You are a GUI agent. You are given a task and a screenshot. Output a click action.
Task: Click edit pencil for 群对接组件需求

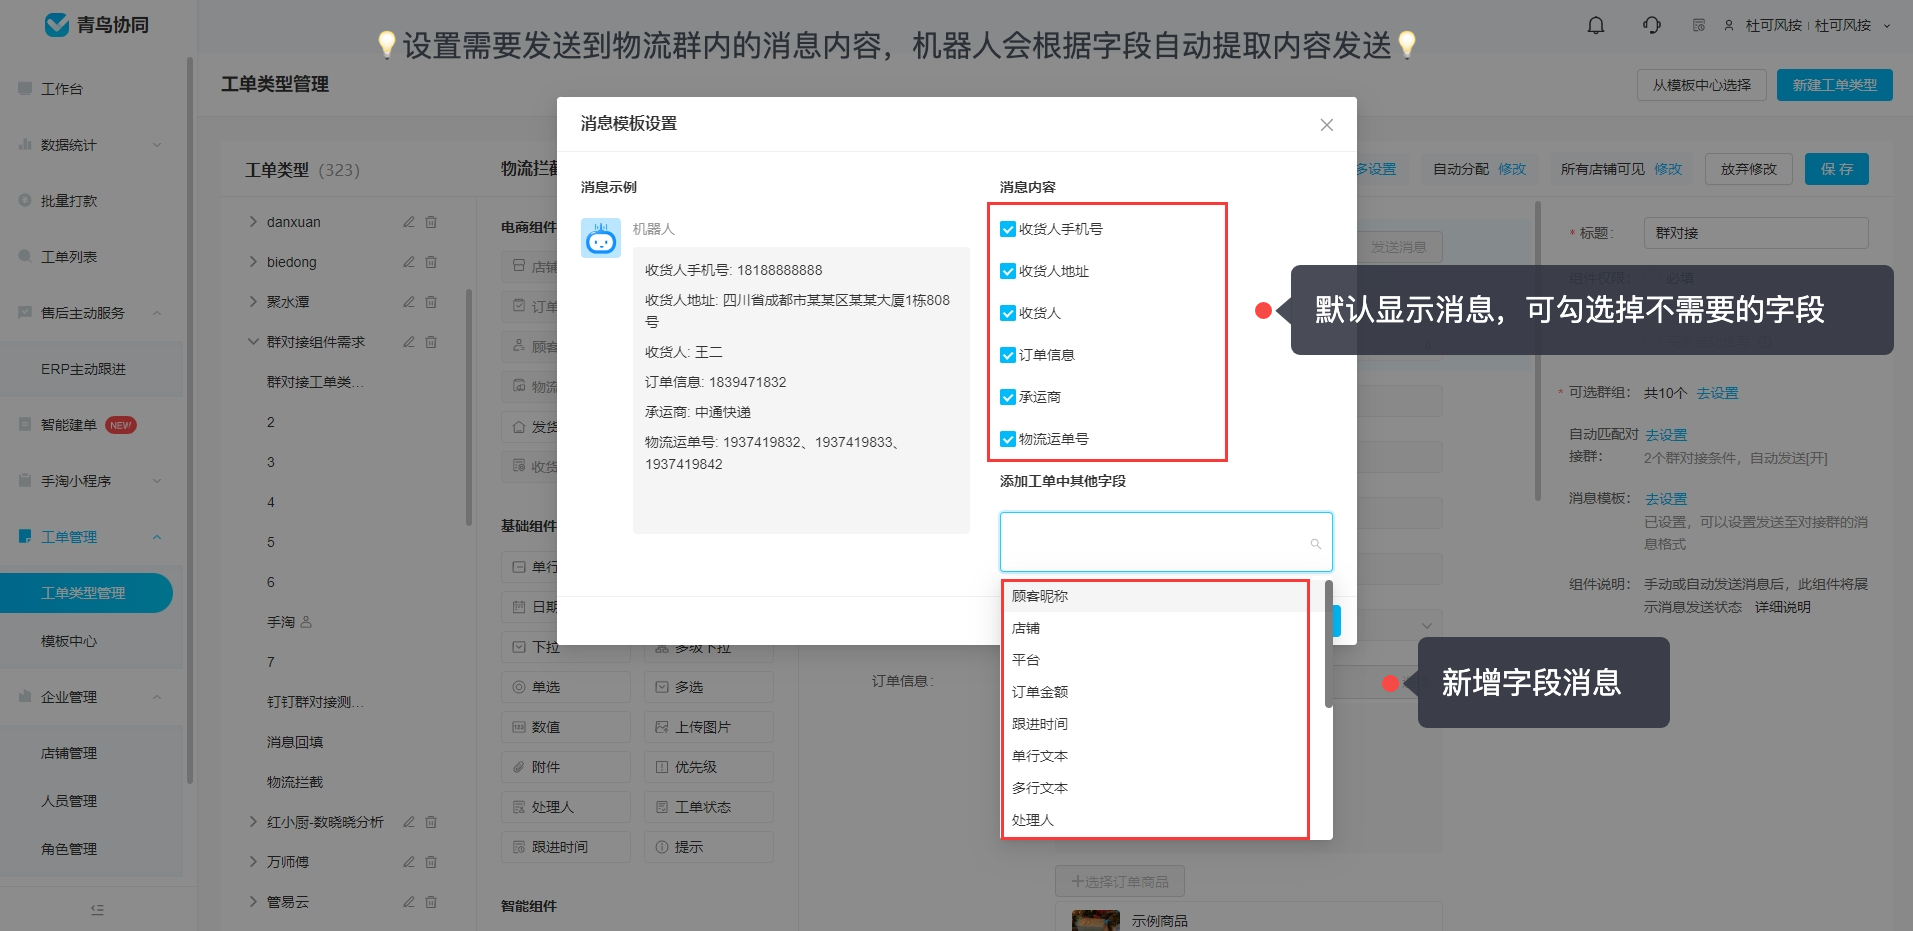click(408, 342)
